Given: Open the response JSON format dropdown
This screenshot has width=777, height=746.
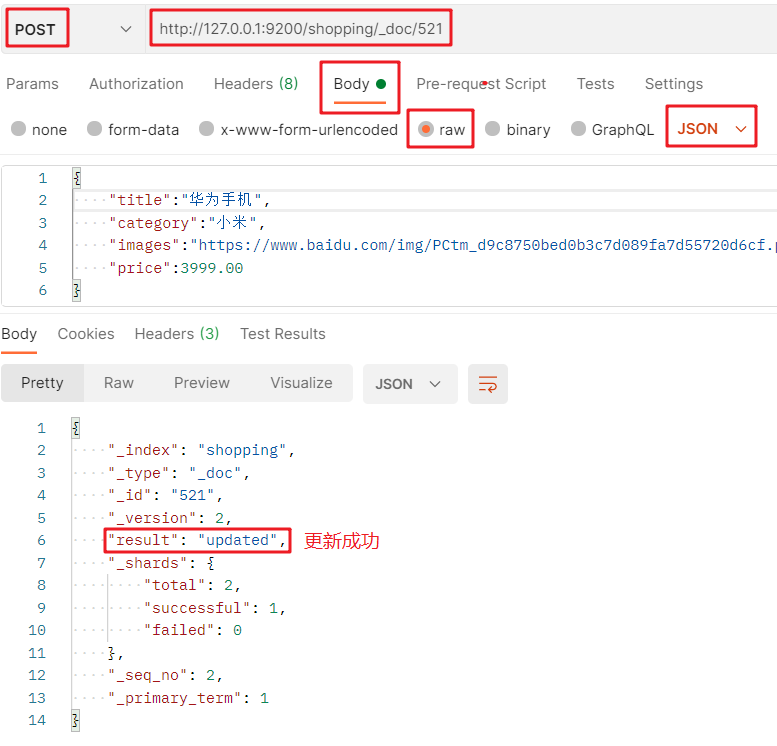Looking at the screenshot, I should (410, 384).
